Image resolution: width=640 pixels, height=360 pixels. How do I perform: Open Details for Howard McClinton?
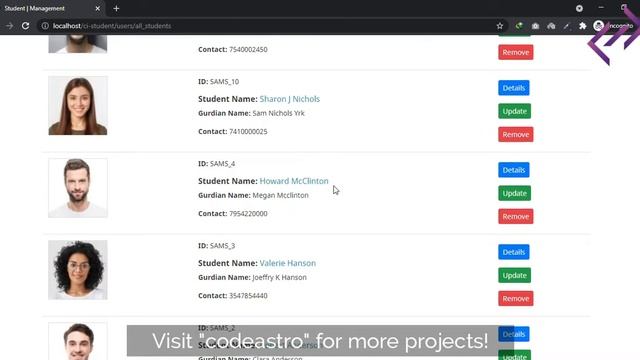[x=513, y=170]
